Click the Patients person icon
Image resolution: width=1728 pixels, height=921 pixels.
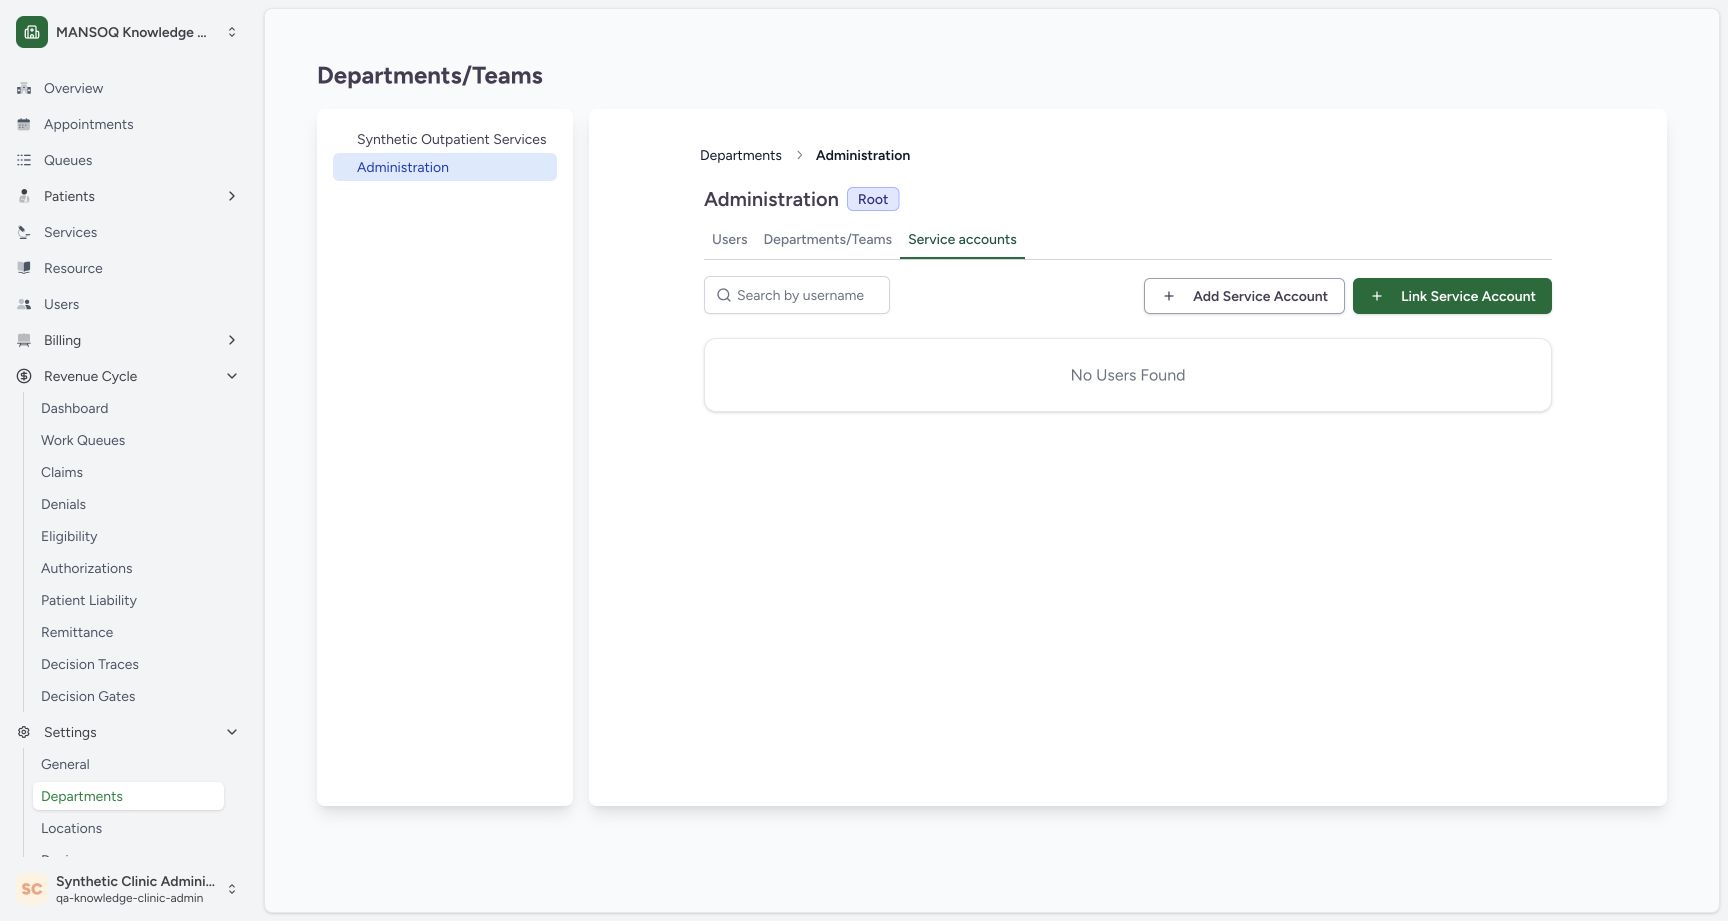(24, 196)
